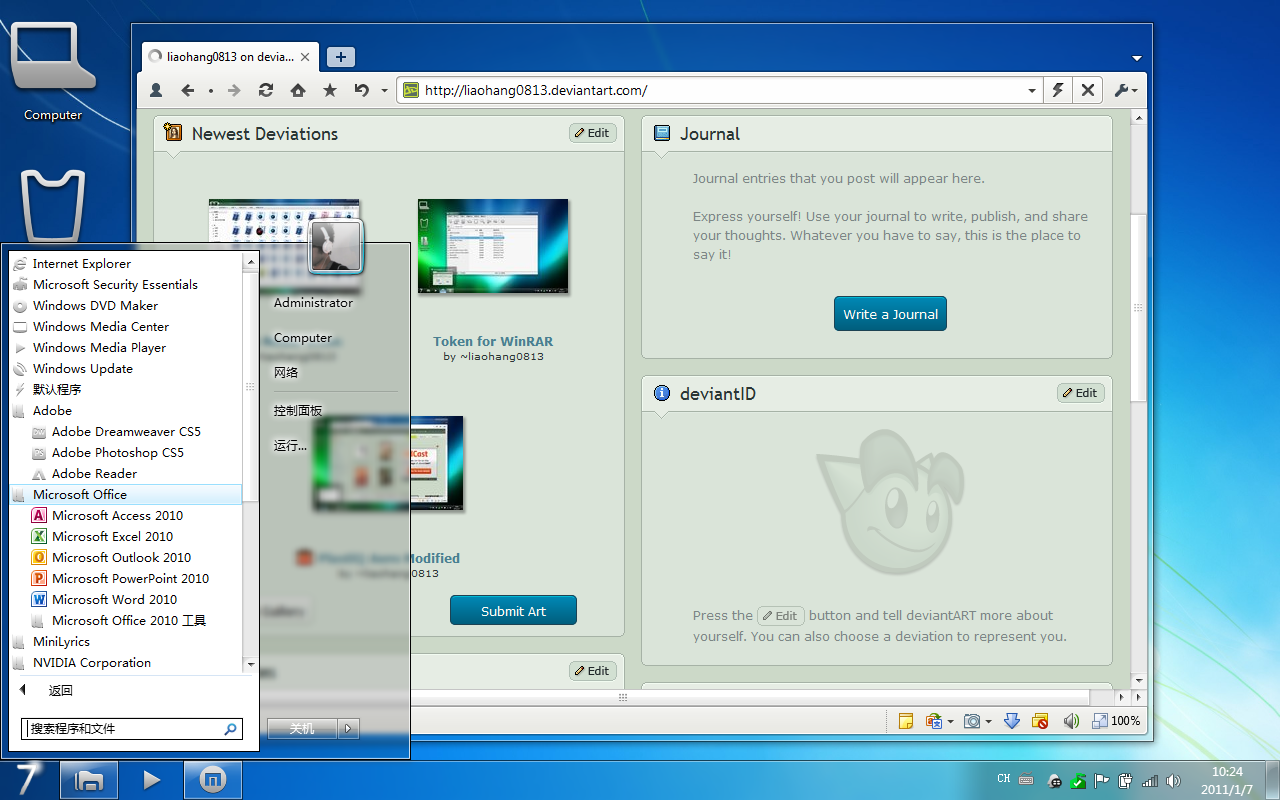Go forward in the browser
The width and height of the screenshot is (1280, 800).
(x=234, y=90)
